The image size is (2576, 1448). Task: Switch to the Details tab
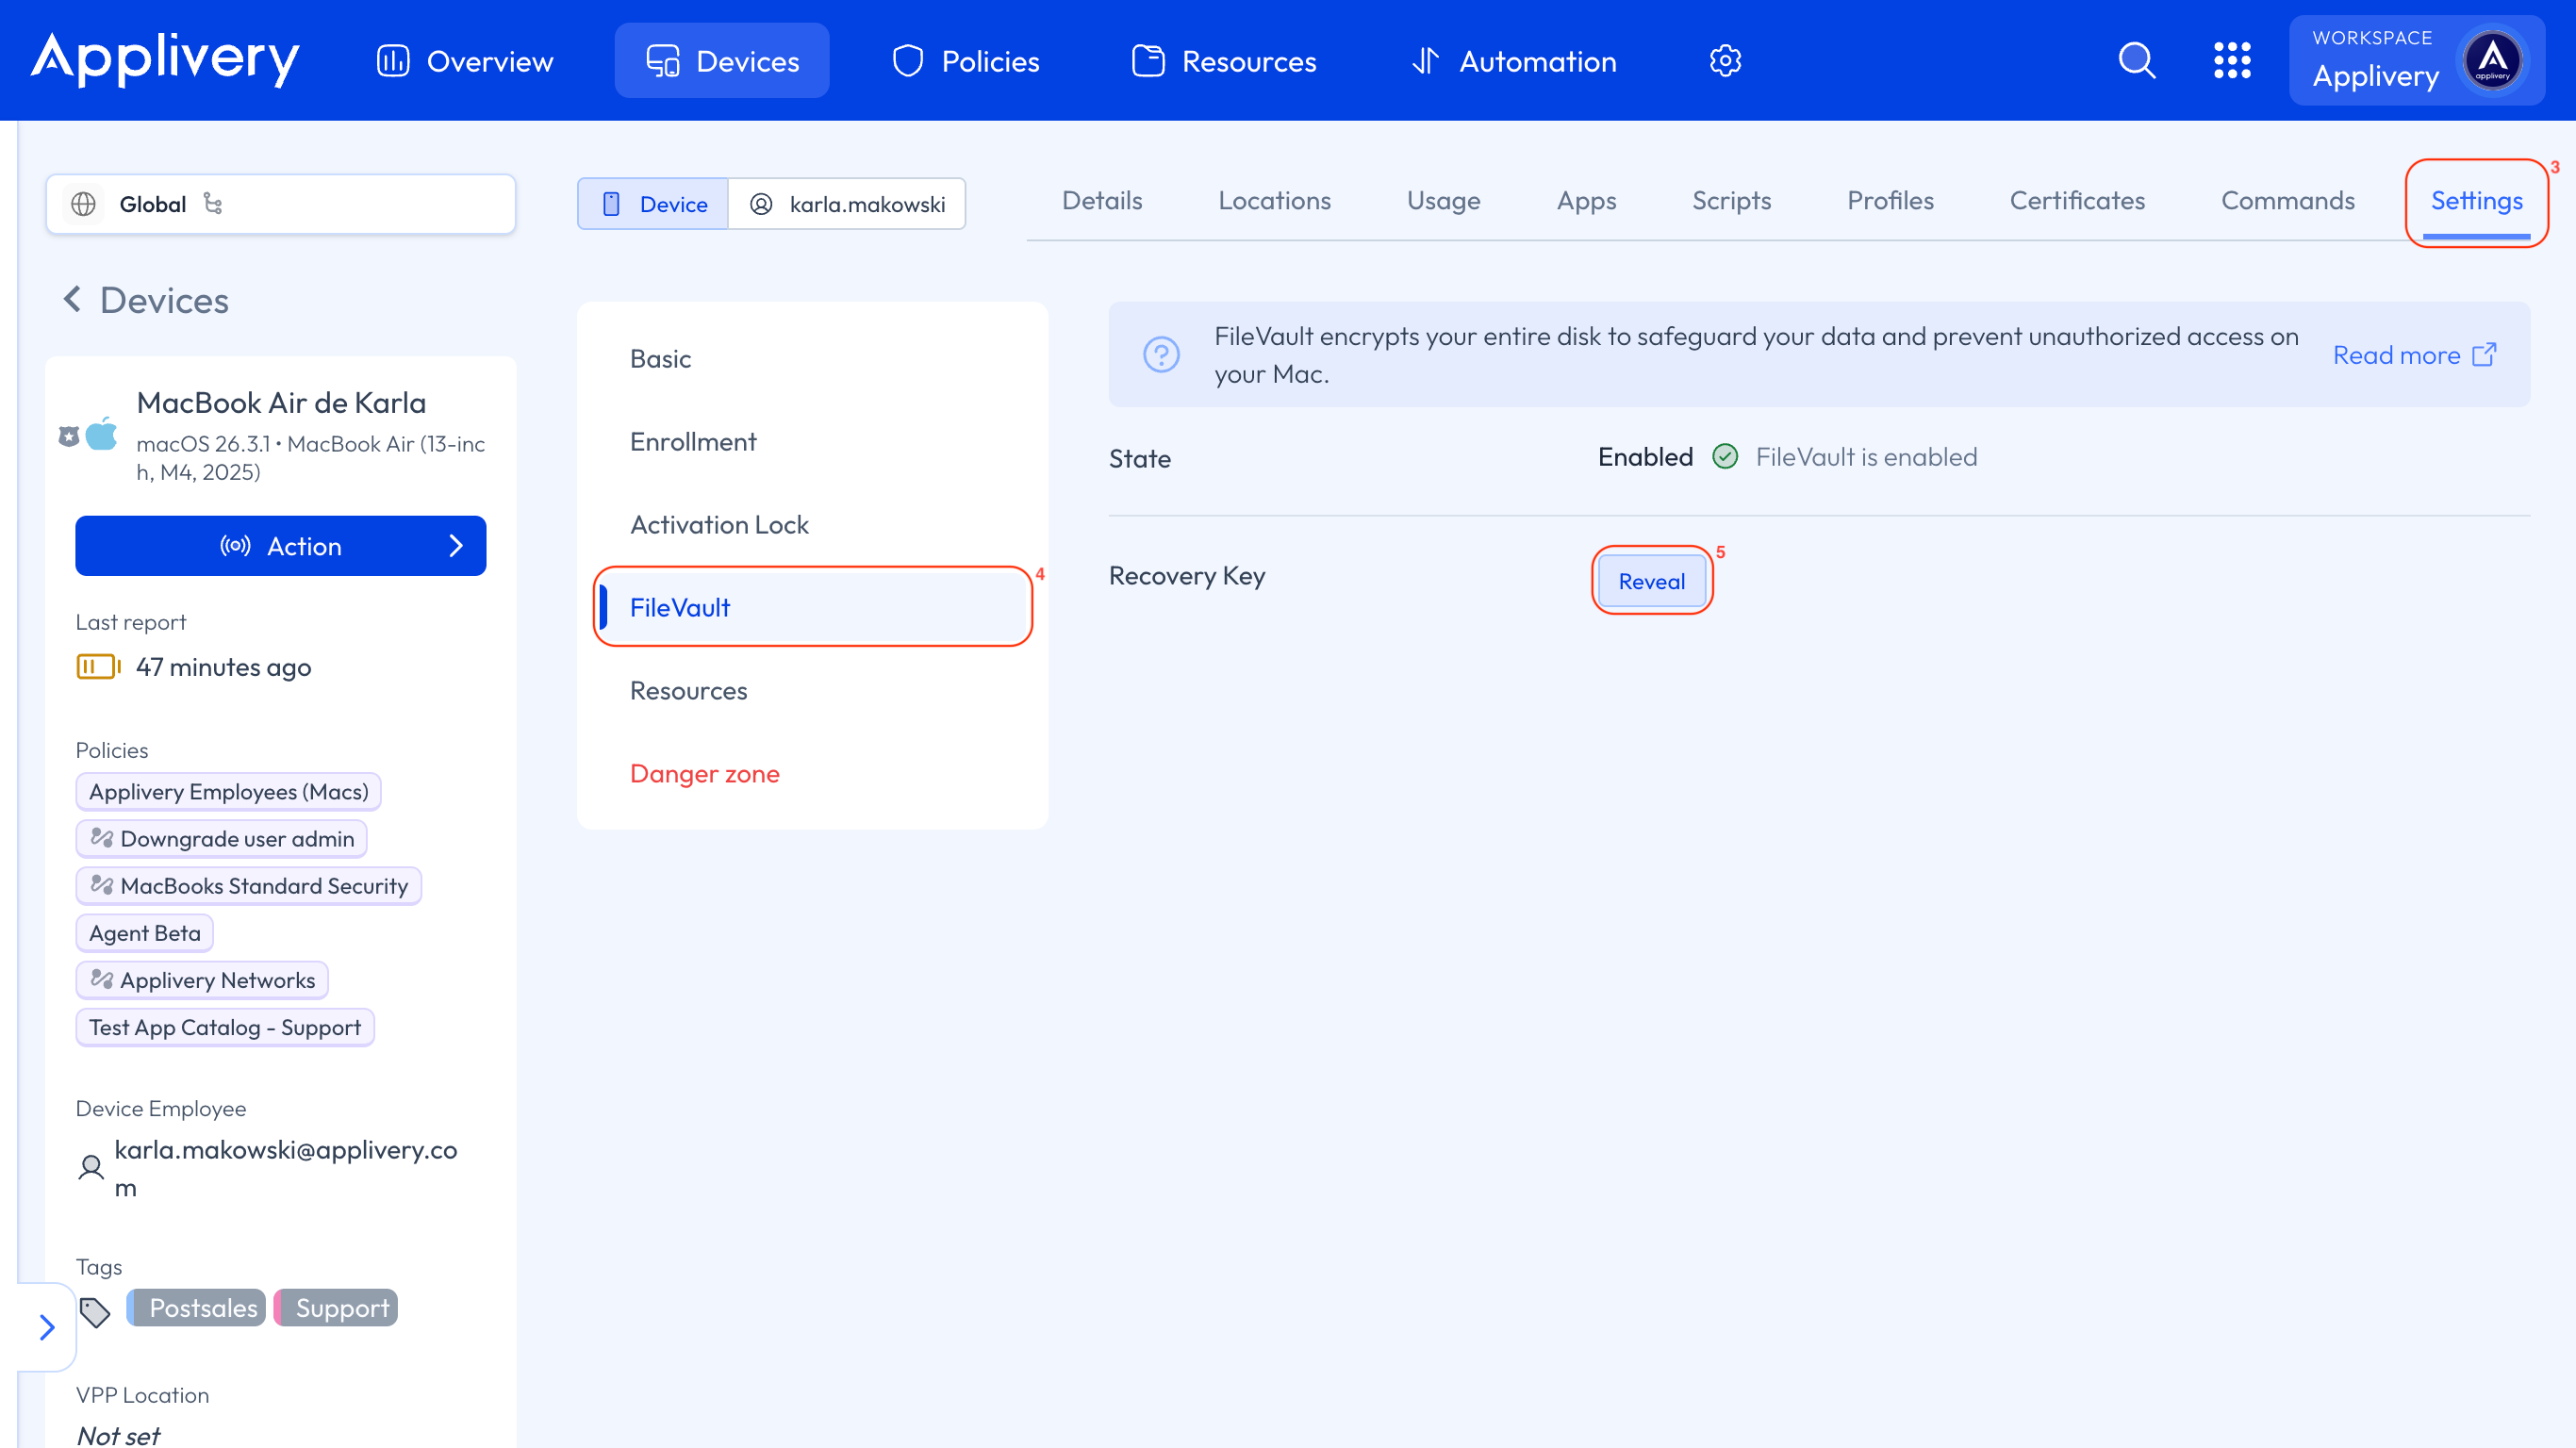coord(1102,201)
